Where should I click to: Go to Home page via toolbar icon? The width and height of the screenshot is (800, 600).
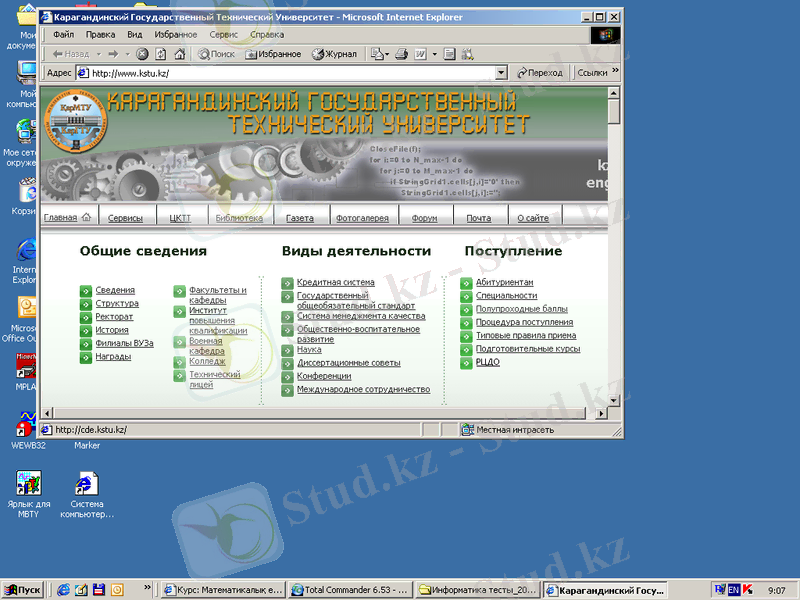point(179,54)
